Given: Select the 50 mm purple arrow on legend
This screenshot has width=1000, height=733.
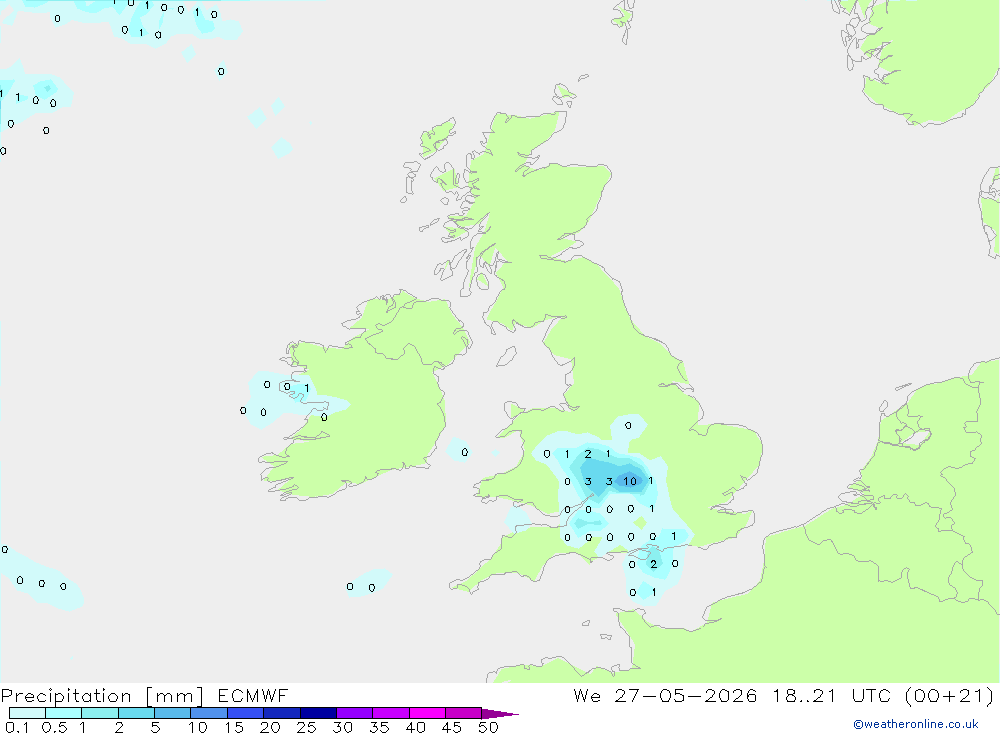Looking at the screenshot, I should [x=499, y=713].
